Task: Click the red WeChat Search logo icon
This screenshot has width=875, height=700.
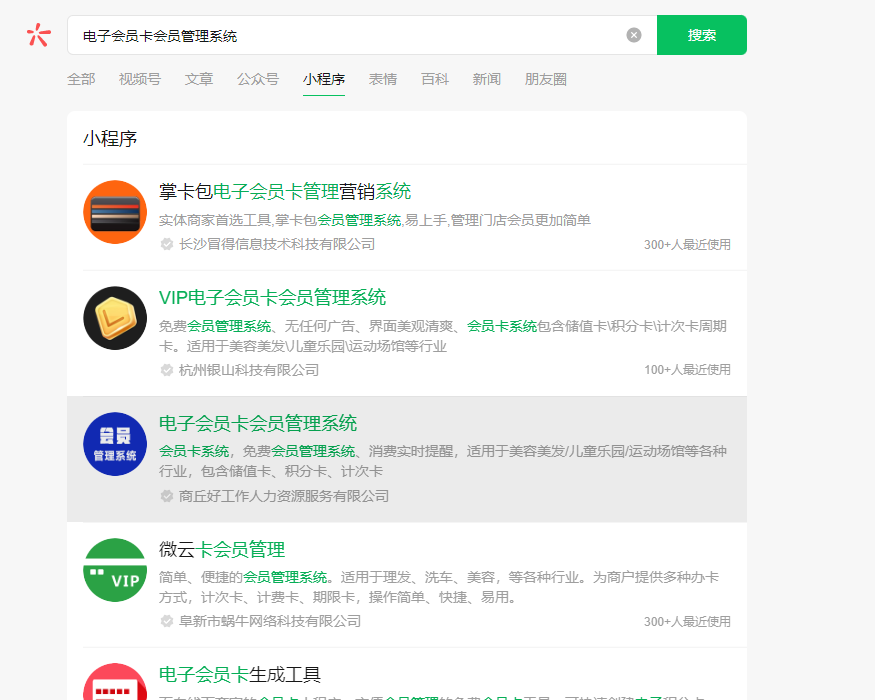Action: (x=39, y=35)
